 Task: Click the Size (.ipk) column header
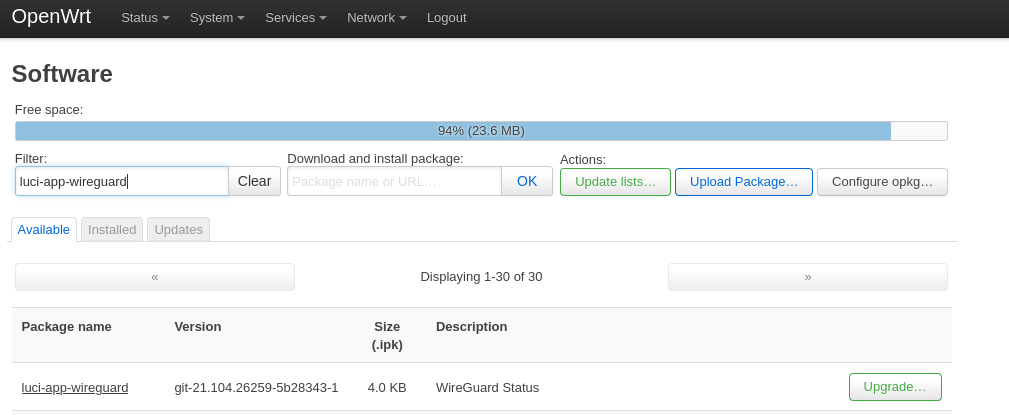click(x=387, y=336)
